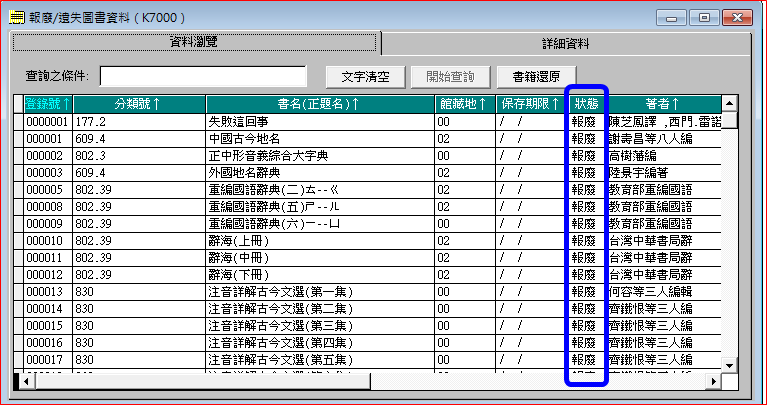This screenshot has width=767, height=405.
Task: Select author cell 高樹藩編
Action: click(664, 156)
